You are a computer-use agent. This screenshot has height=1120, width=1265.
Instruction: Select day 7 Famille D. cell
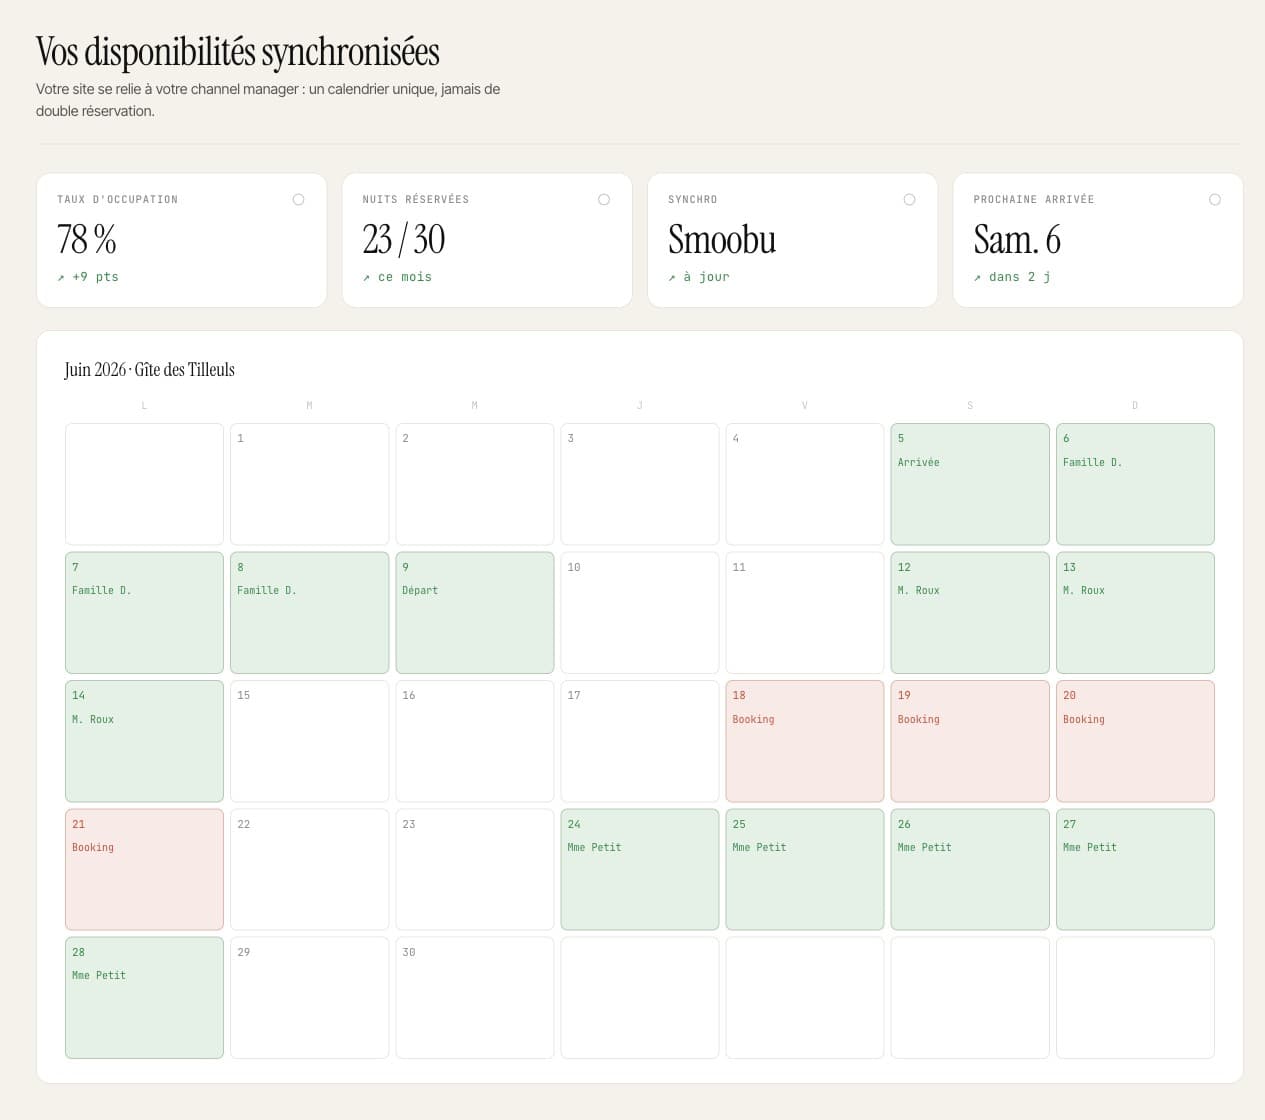click(x=144, y=613)
